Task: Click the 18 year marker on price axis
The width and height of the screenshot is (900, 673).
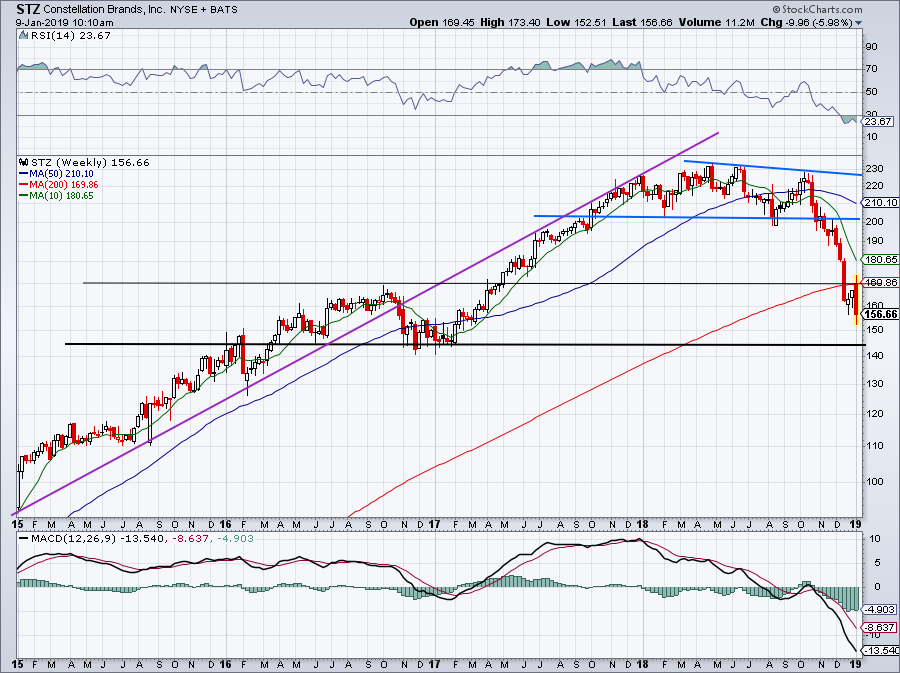Action: click(642, 524)
